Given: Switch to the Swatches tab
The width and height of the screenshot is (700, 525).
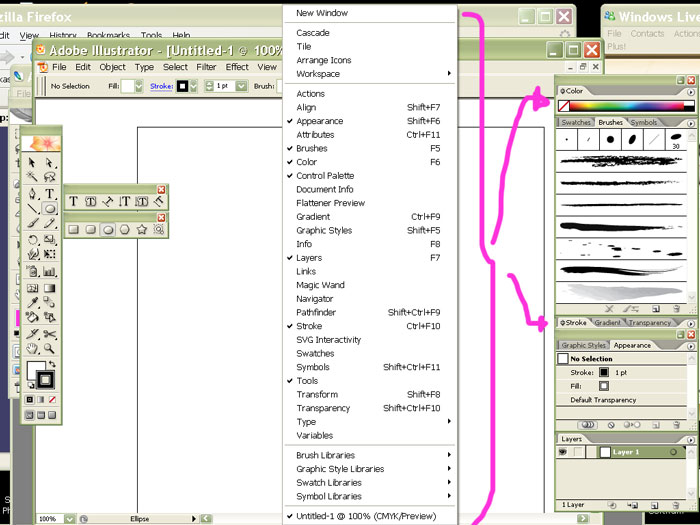Looking at the screenshot, I should 575,122.
